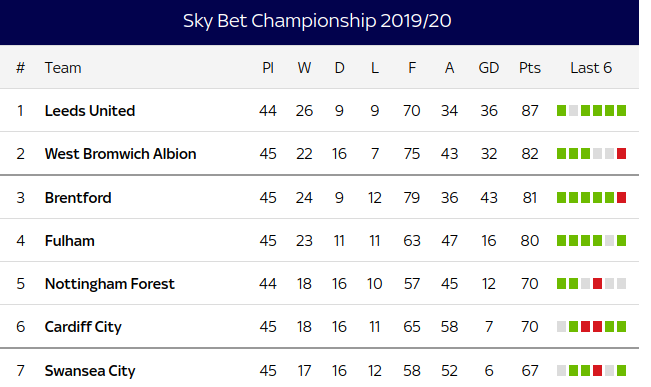Click the Team column header

pos(63,68)
